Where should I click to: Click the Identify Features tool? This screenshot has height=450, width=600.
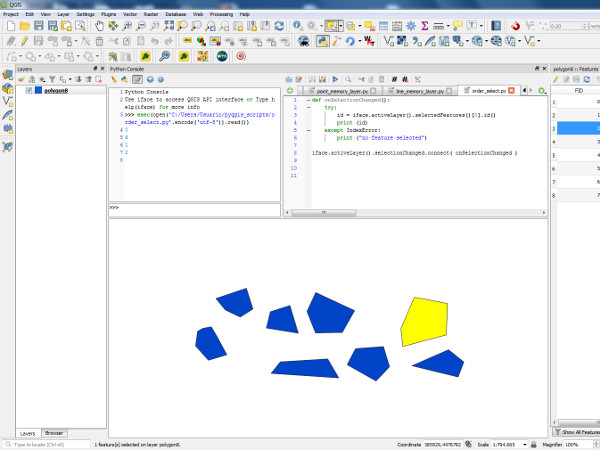point(297,26)
